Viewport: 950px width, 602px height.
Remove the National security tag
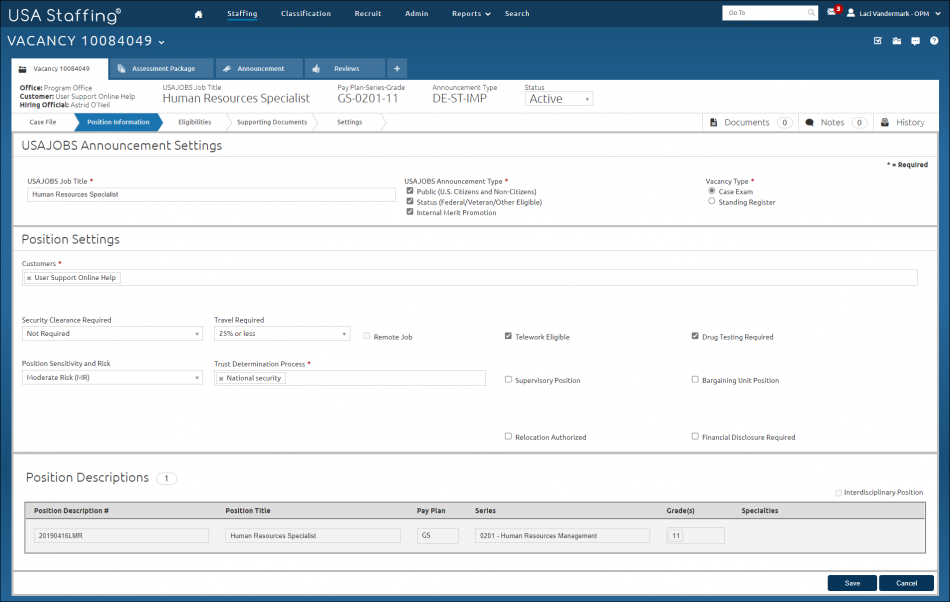pyautogui.click(x=221, y=379)
